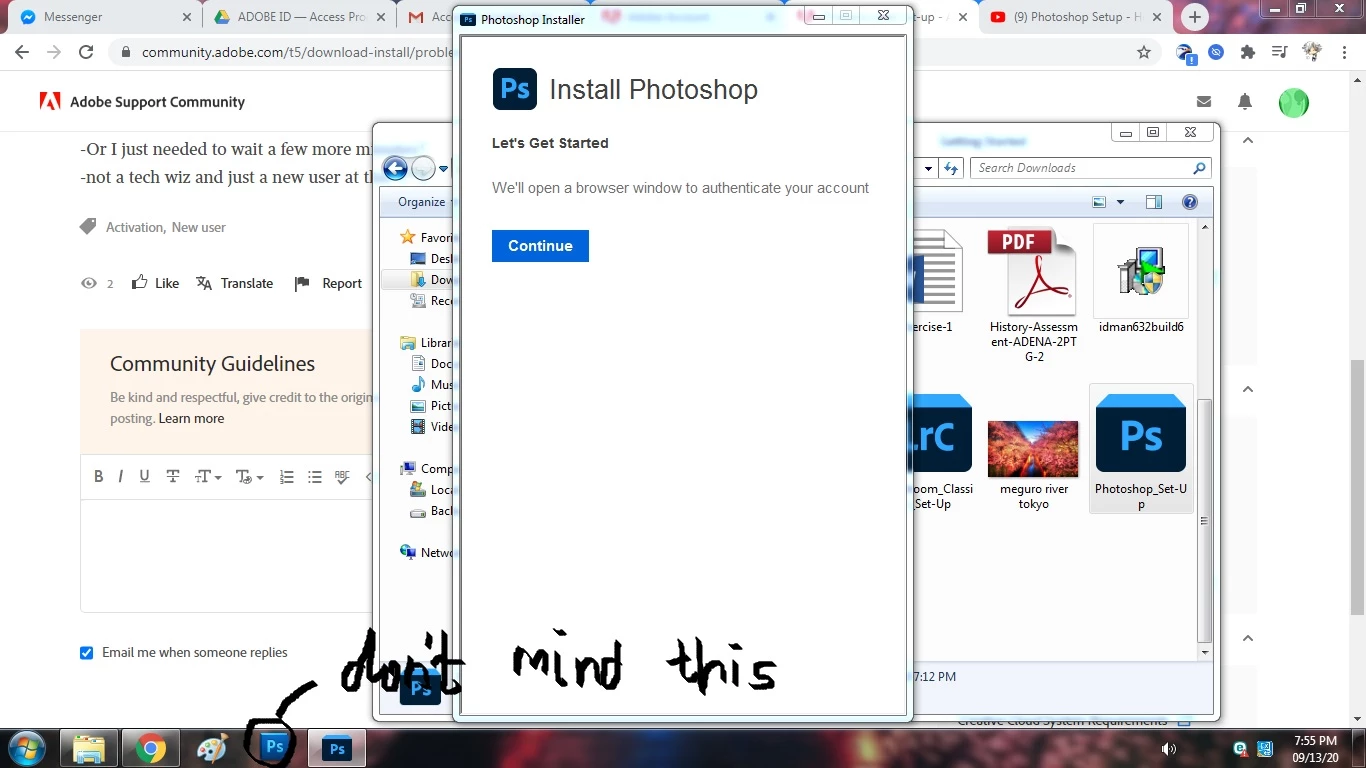This screenshot has width=1366, height=768.
Task: Open the Learn more guidelines link
Action: pyautogui.click(x=191, y=418)
